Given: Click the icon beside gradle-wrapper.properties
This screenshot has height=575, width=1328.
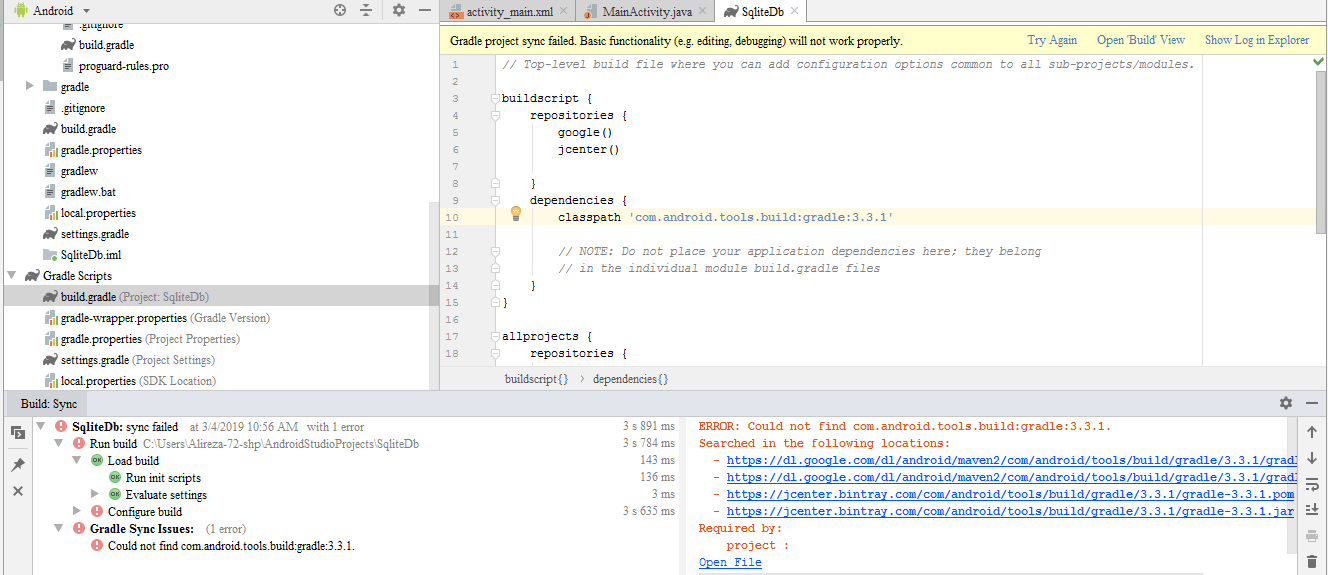Looking at the screenshot, I should coord(50,318).
